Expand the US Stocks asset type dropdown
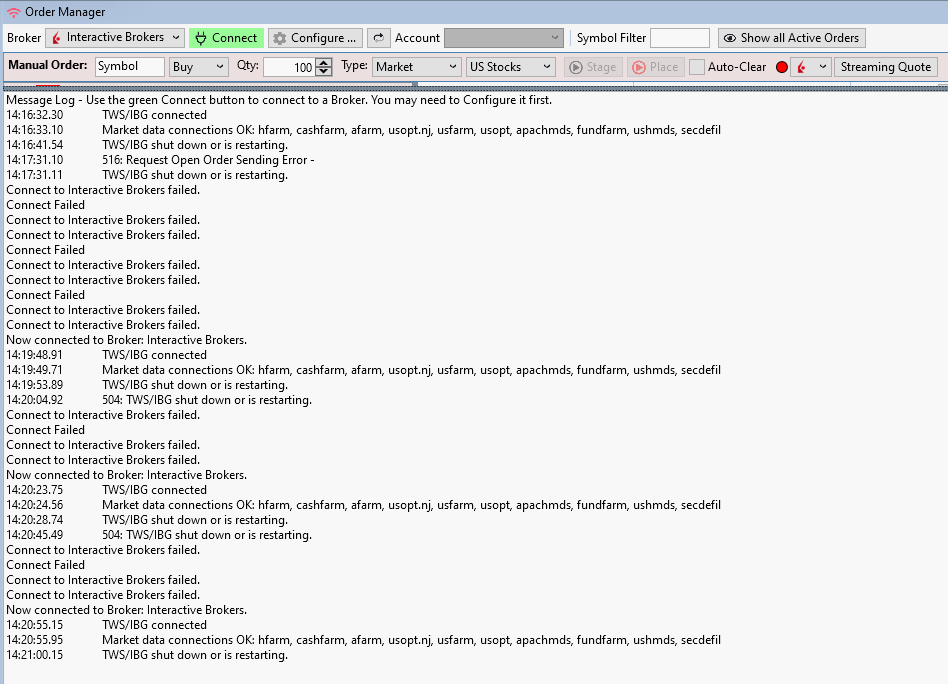This screenshot has height=684, width=948. coord(510,67)
